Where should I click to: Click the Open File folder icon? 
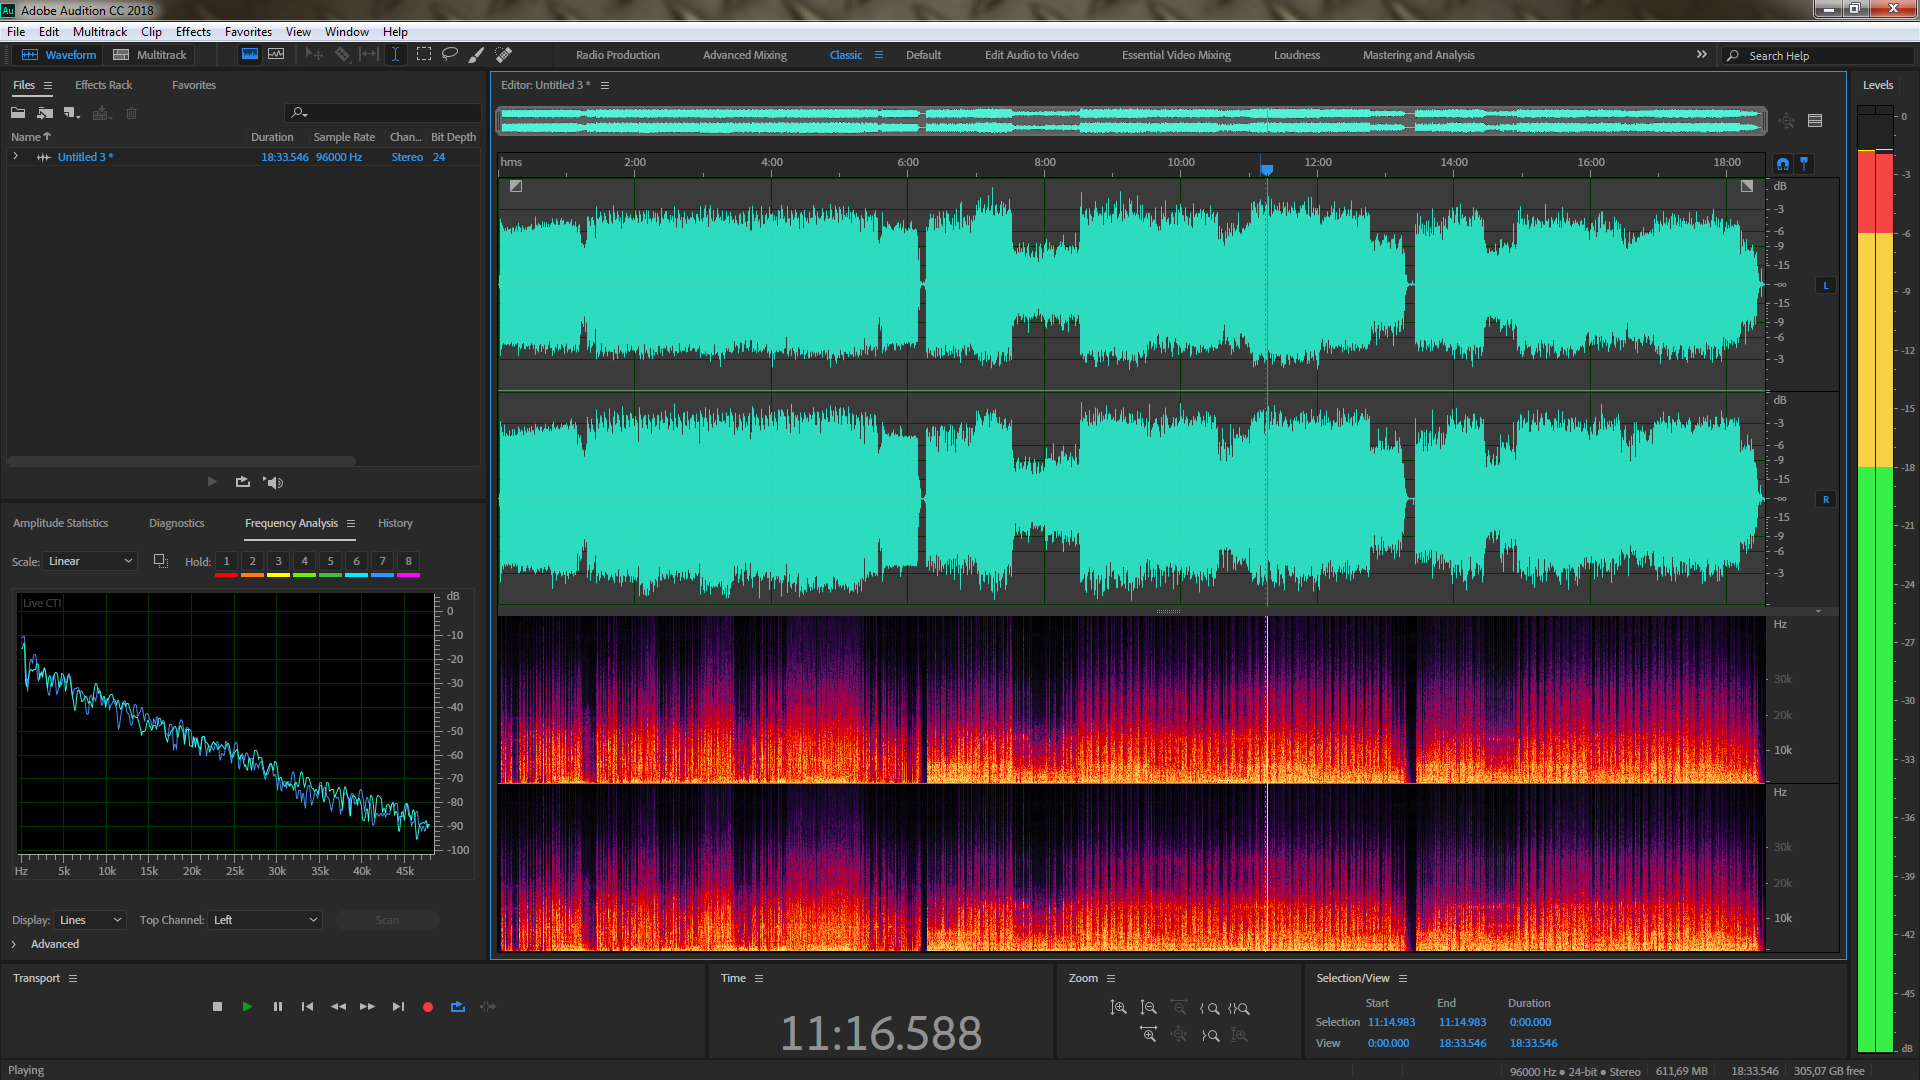click(18, 113)
